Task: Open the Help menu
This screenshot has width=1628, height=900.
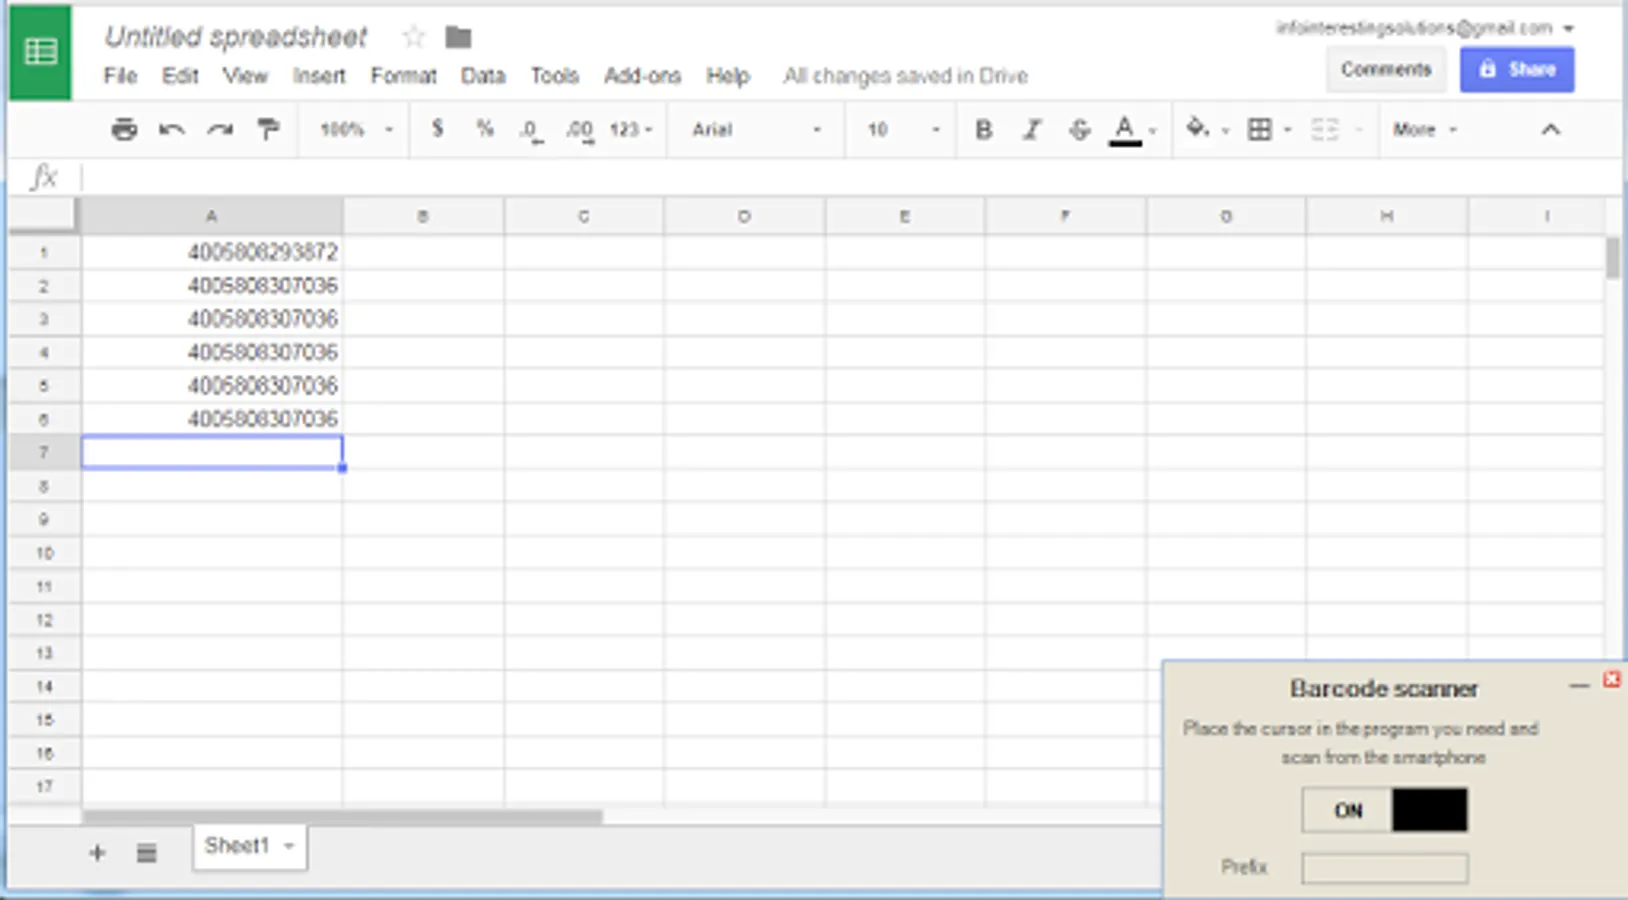Action: (727, 76)
